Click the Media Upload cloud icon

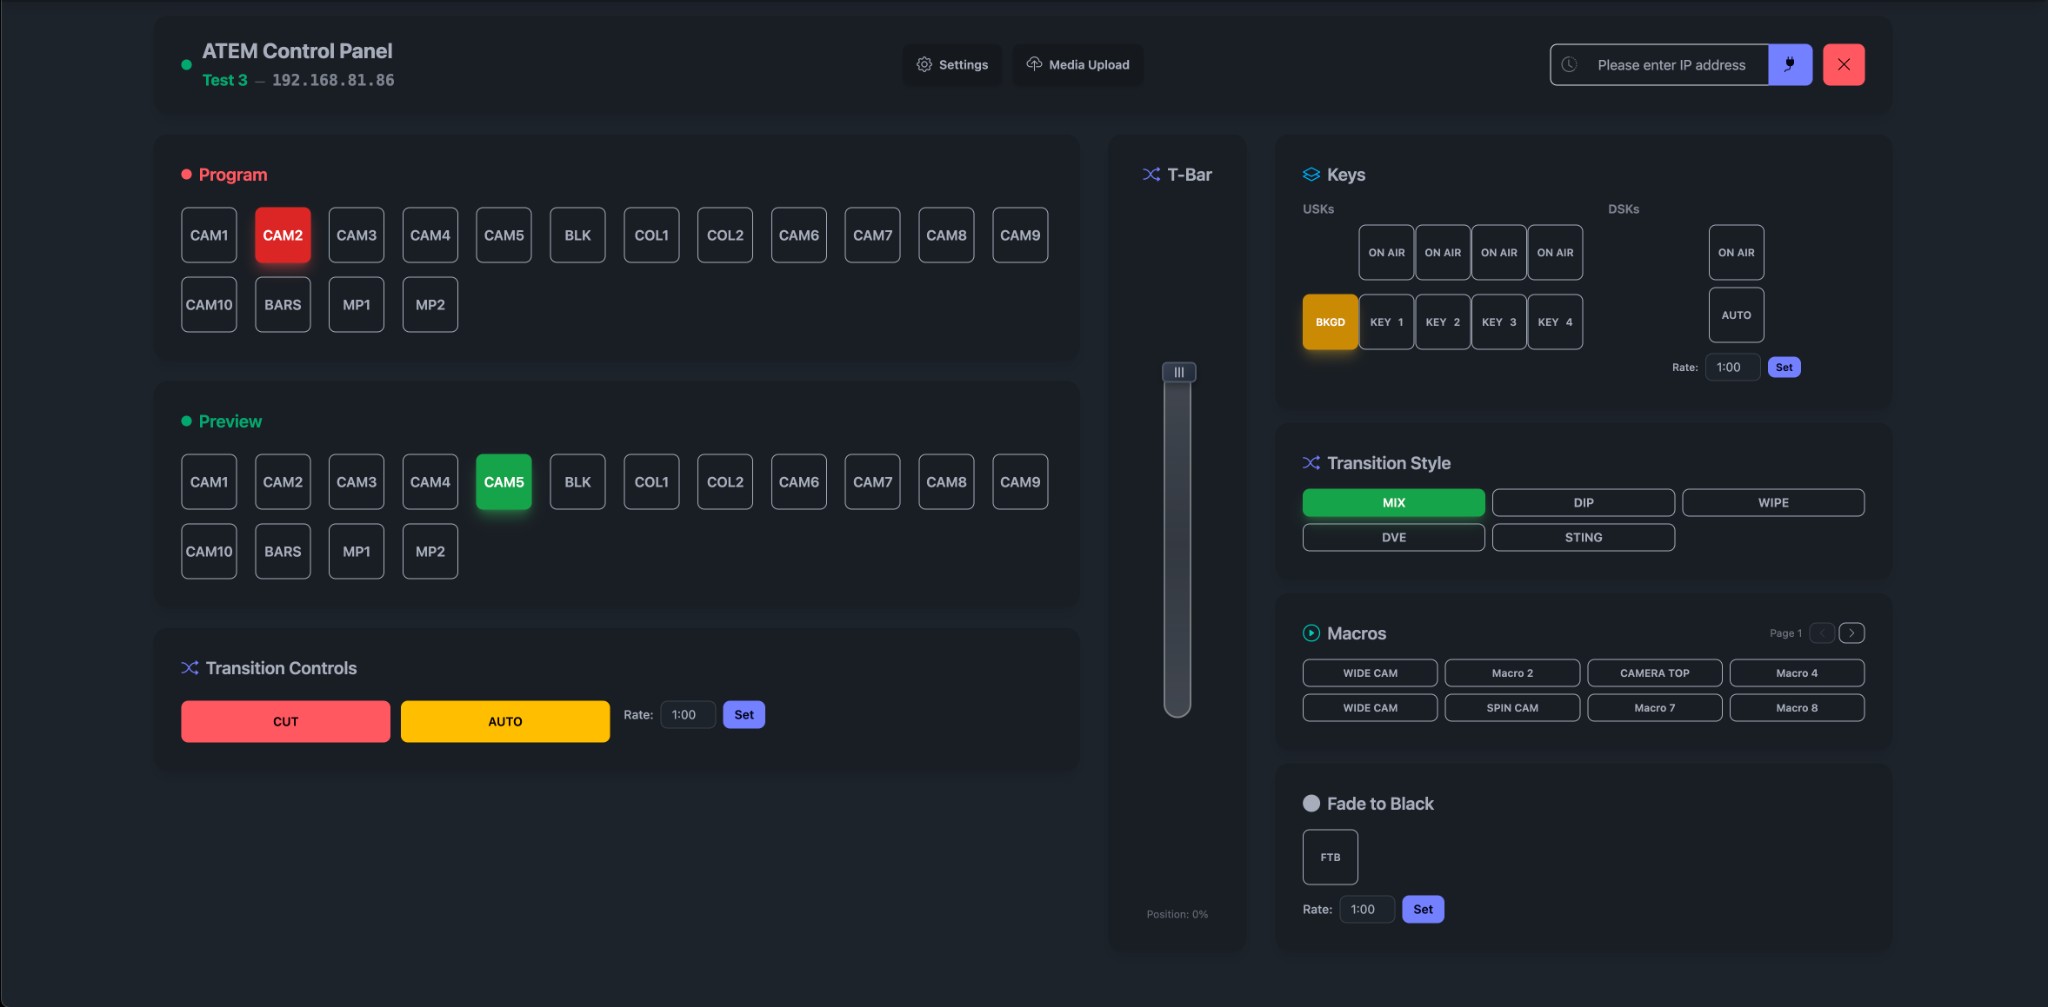tap(1035, 64)
